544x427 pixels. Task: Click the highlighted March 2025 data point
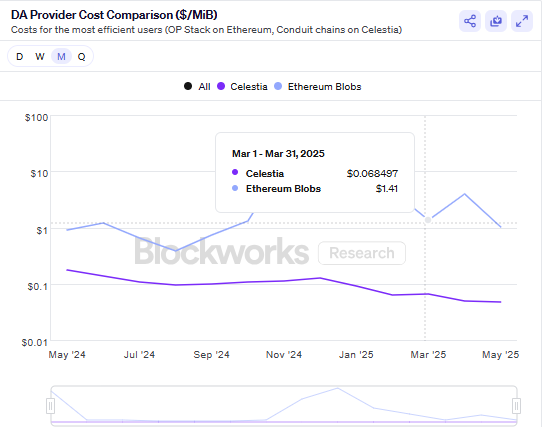click(428, 220)
